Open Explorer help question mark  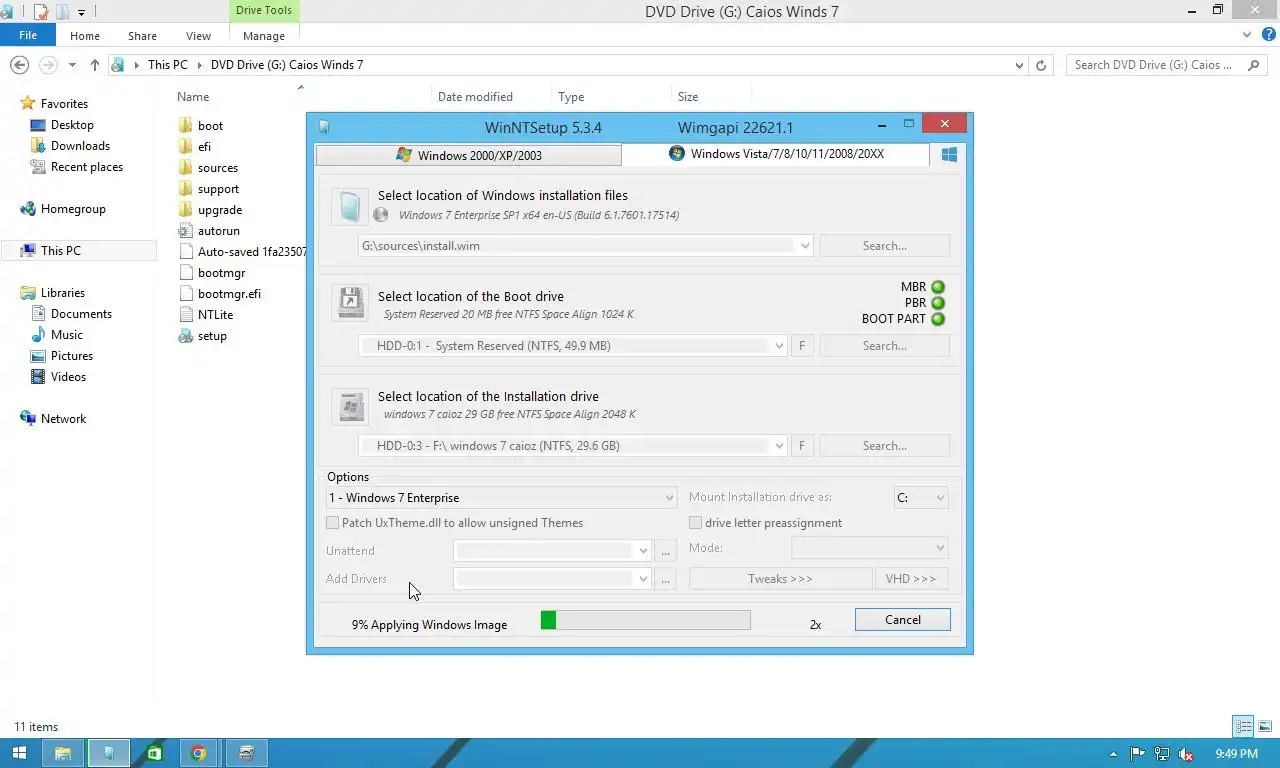coord(1267,35)
